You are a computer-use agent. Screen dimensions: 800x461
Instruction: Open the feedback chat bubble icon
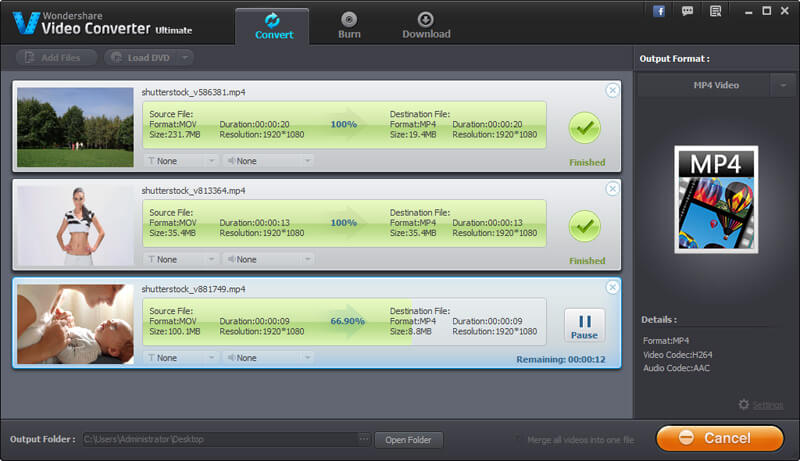coord(687,11)
